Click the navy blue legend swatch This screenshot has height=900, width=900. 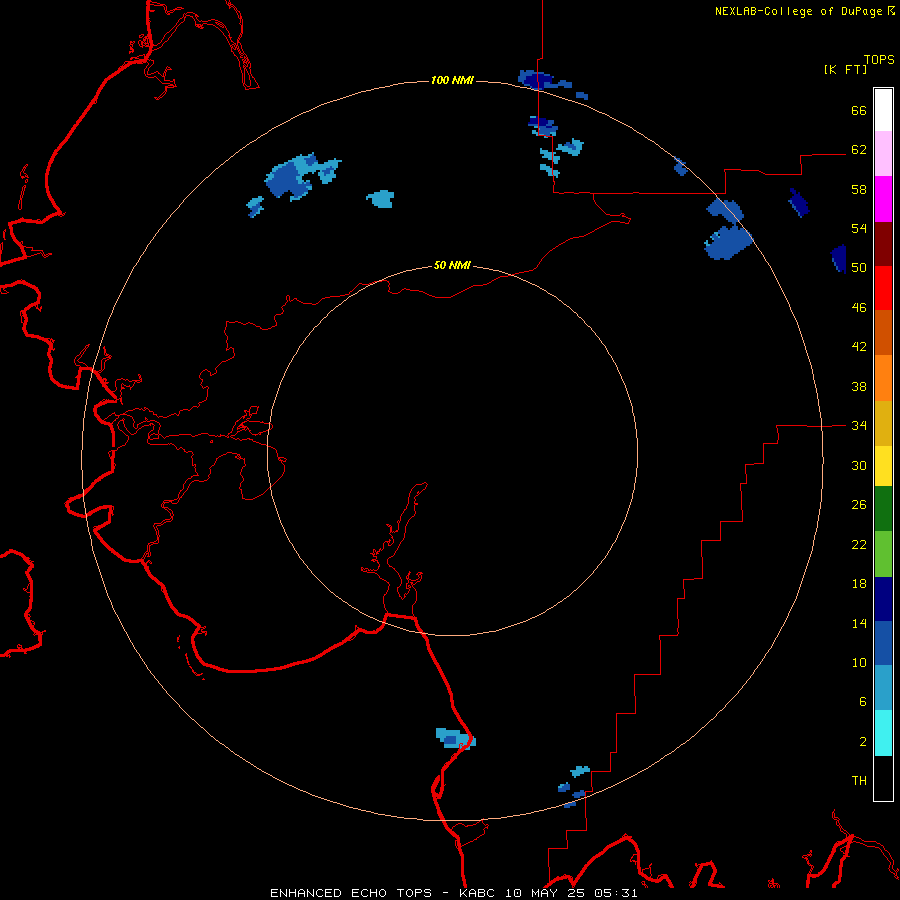(x=883, y=599)
